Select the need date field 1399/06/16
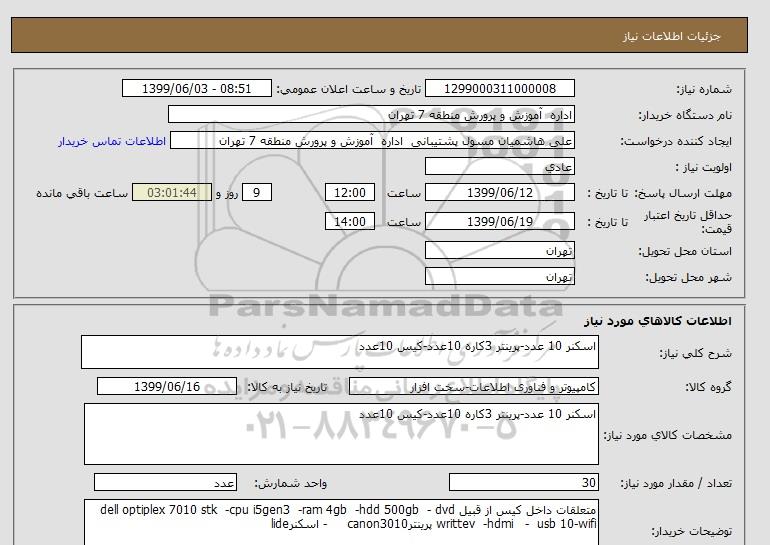 tap(166, 386)
